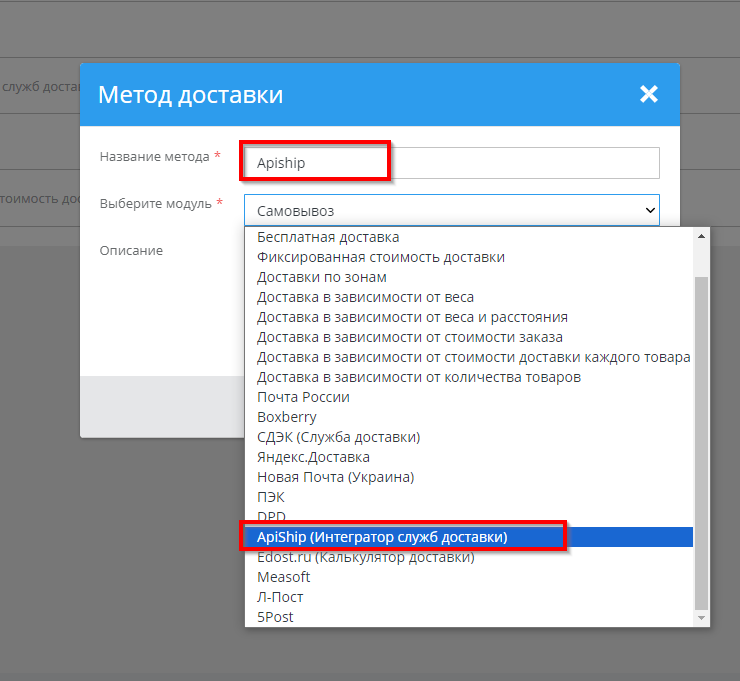Click the Название метода input field
This screenshot has height=681, width=740.
point(450,163)
